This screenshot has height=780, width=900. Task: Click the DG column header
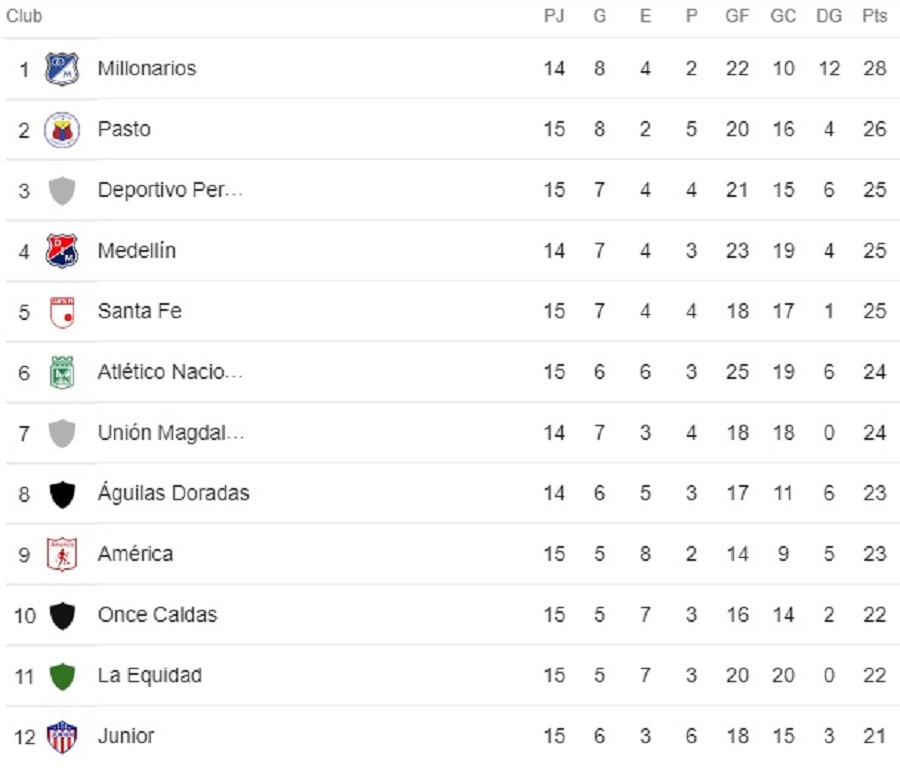coord(828,17)
